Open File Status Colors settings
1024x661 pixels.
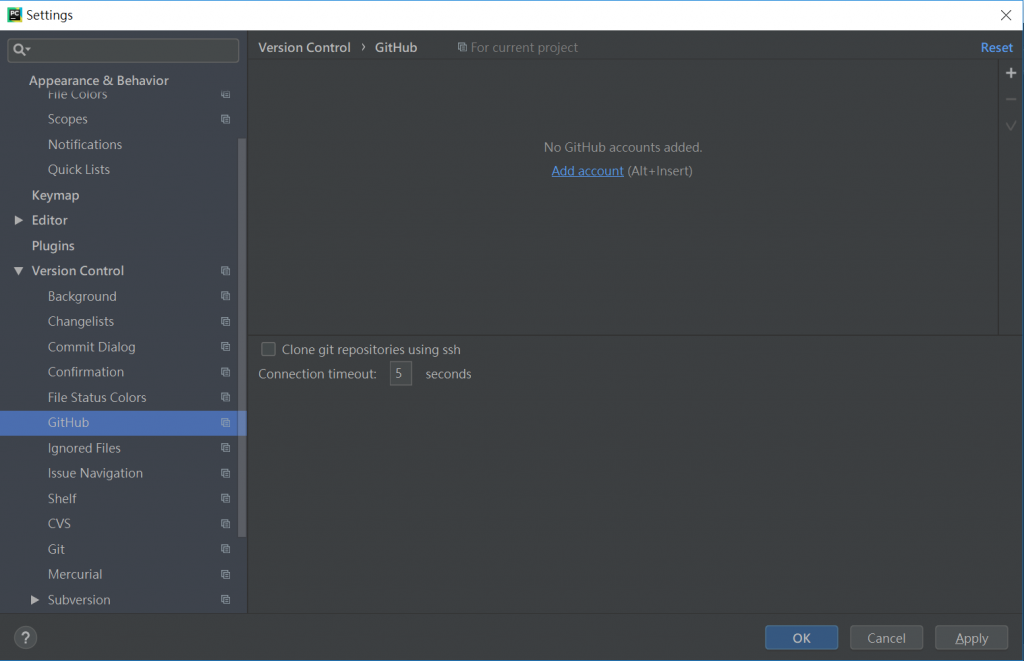97,397
